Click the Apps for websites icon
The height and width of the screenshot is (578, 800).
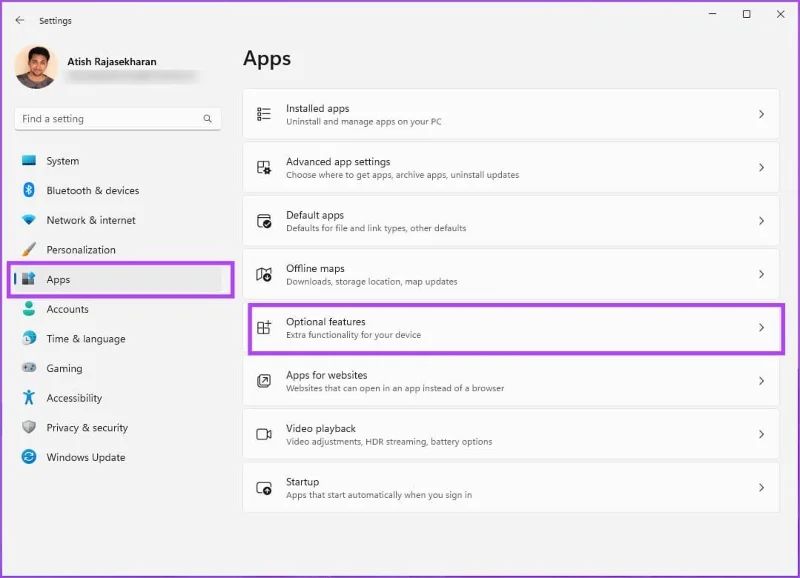(264, 381)
